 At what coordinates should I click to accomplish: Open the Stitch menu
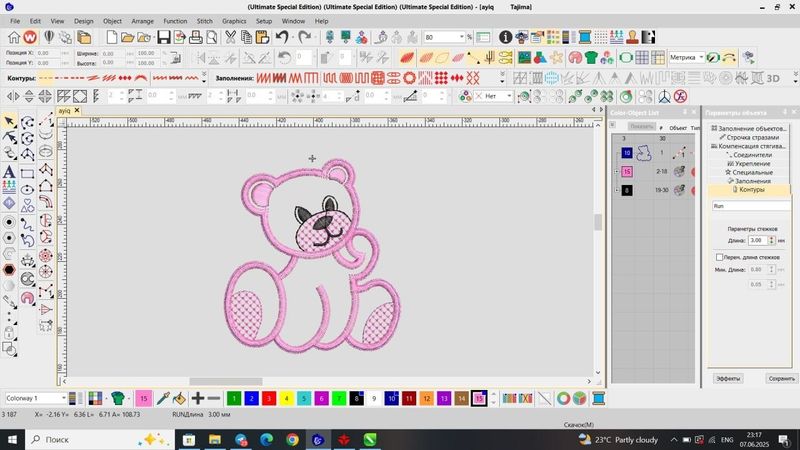[x=205, y=21]
